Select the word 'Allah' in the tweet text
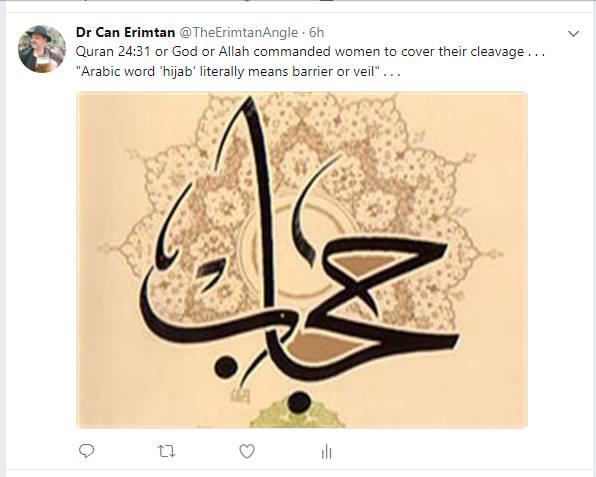This screenshot has height=477, width=596. coord(234,51)
